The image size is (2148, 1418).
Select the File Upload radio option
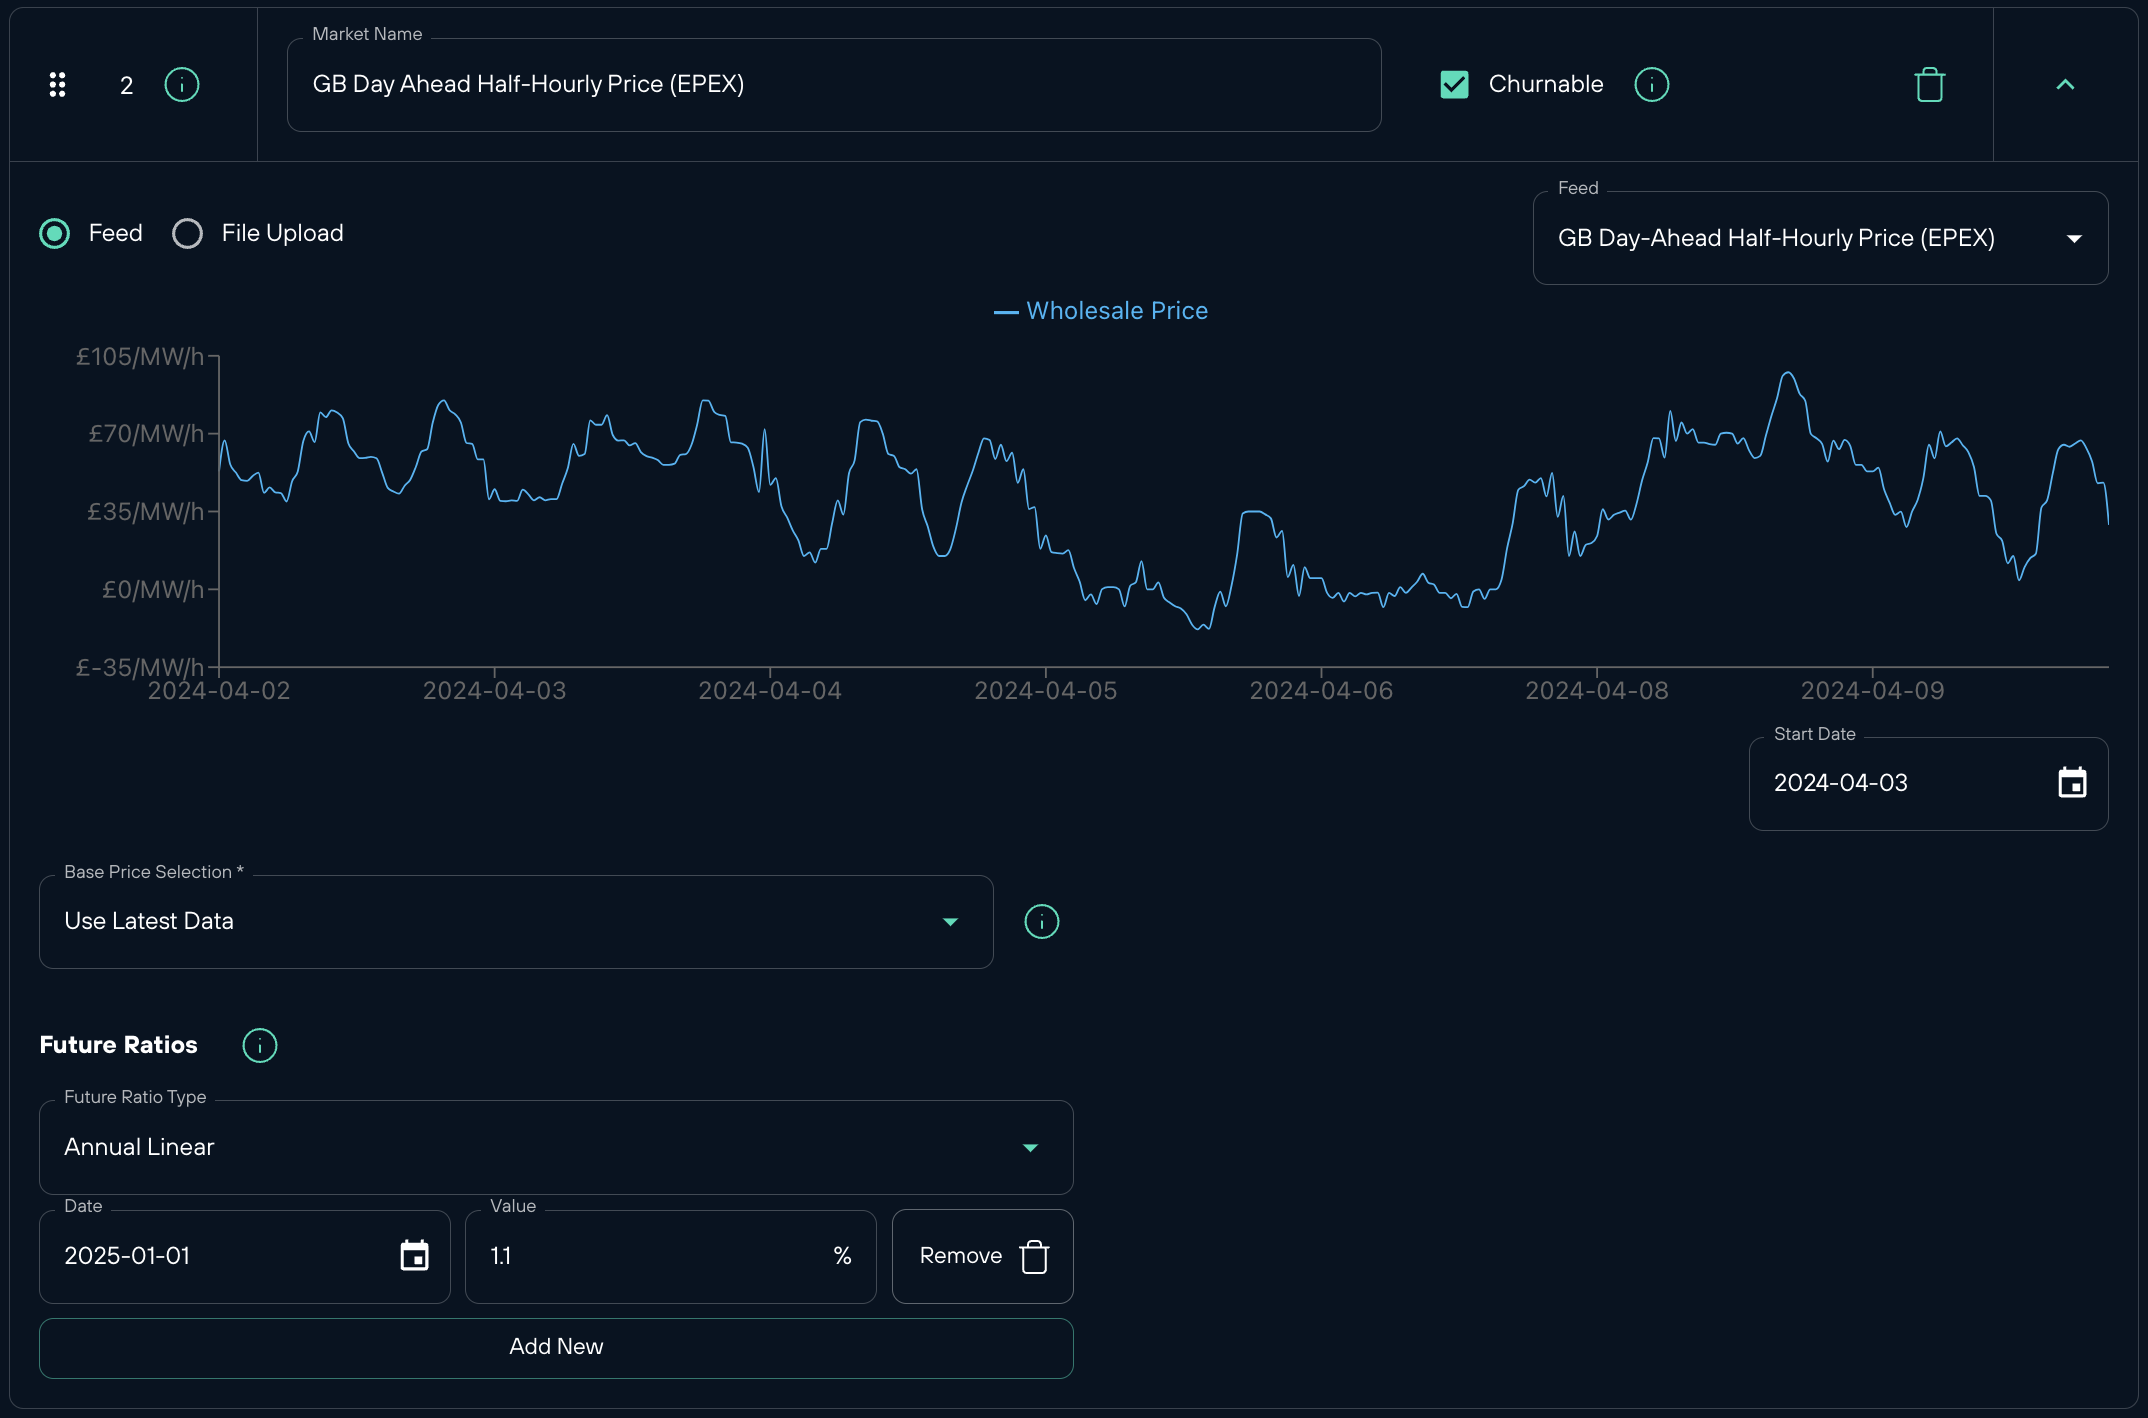[x=187, y=233]
